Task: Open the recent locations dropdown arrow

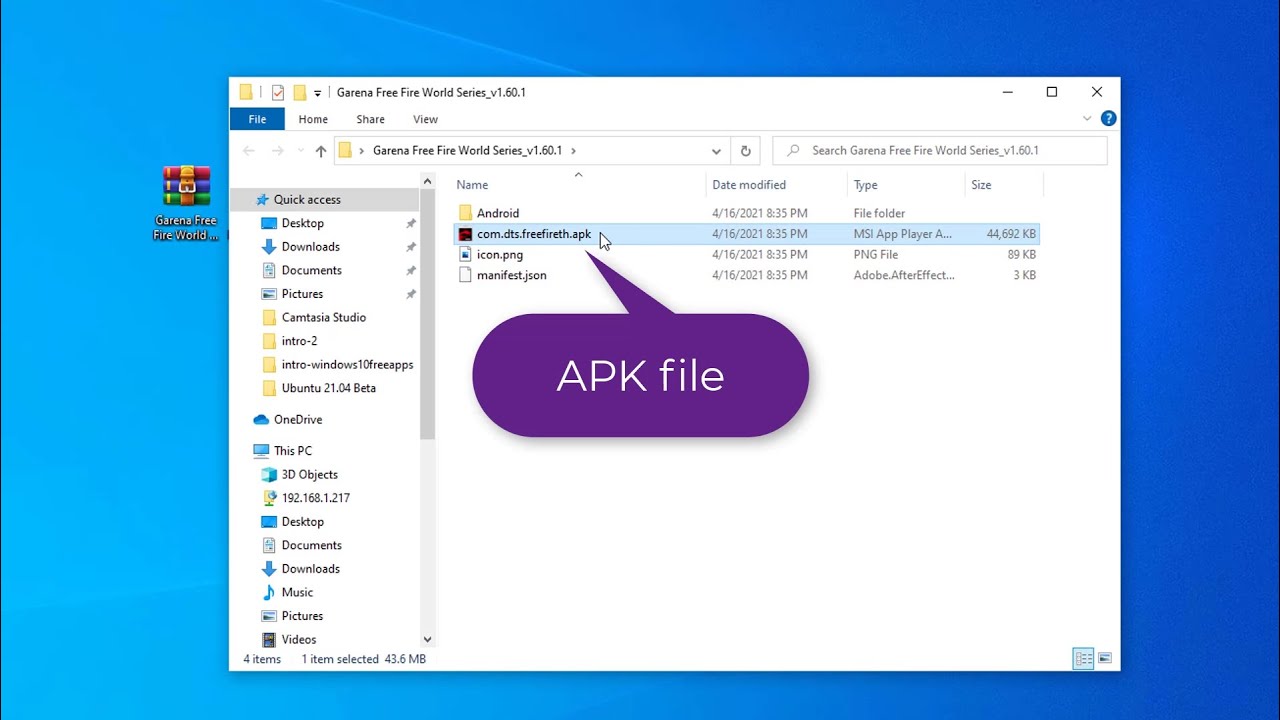Action: click(300, 151)
